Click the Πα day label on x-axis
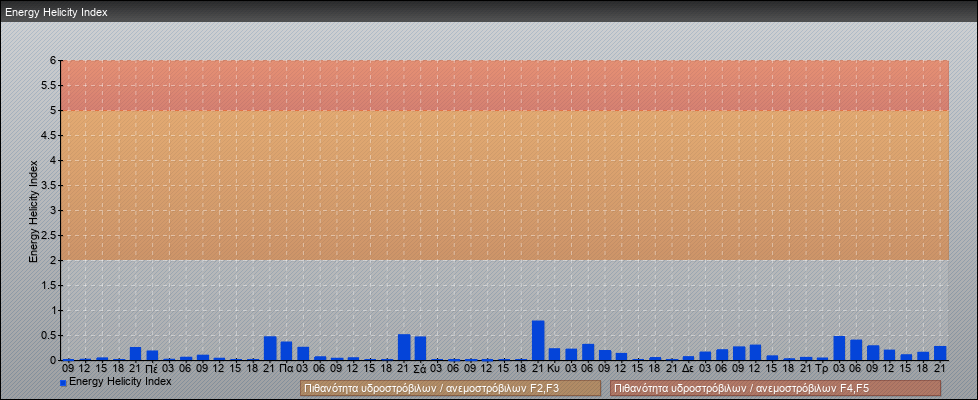This screenshot has height=400, width=978. point(286,369)
